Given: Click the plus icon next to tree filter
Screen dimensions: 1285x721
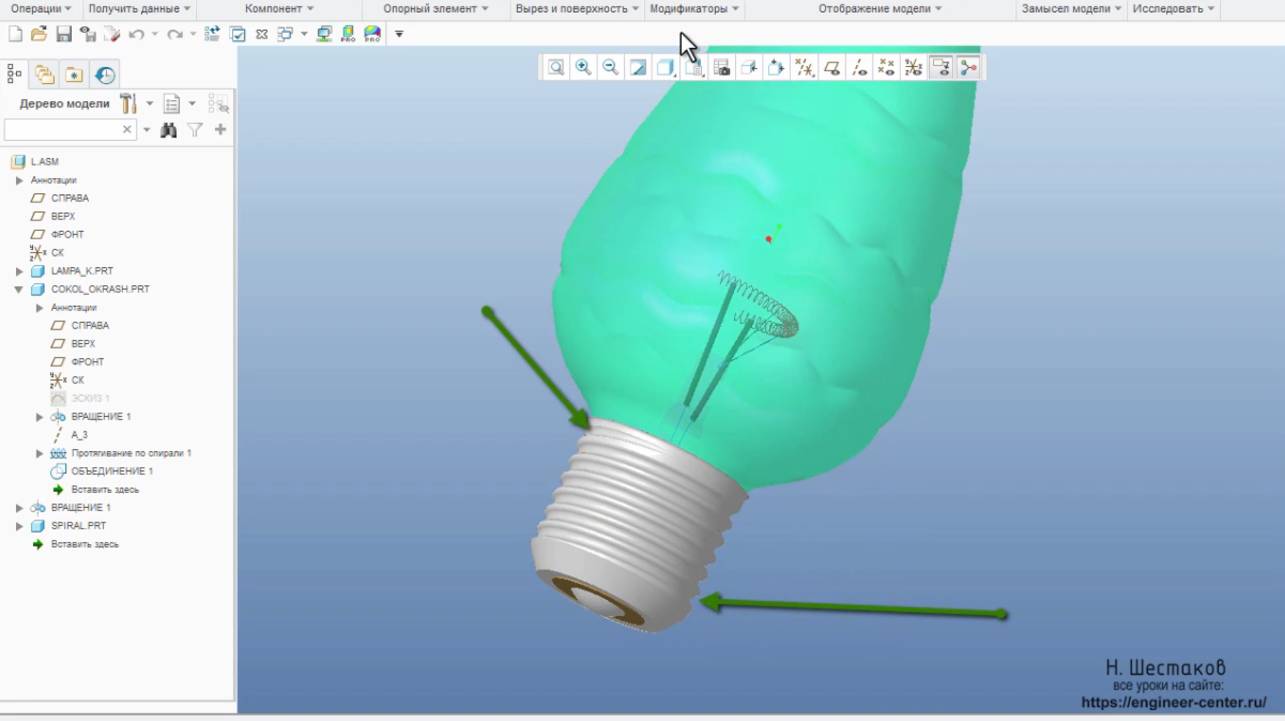Looking at the screenshot, I should tap(221, 130).
